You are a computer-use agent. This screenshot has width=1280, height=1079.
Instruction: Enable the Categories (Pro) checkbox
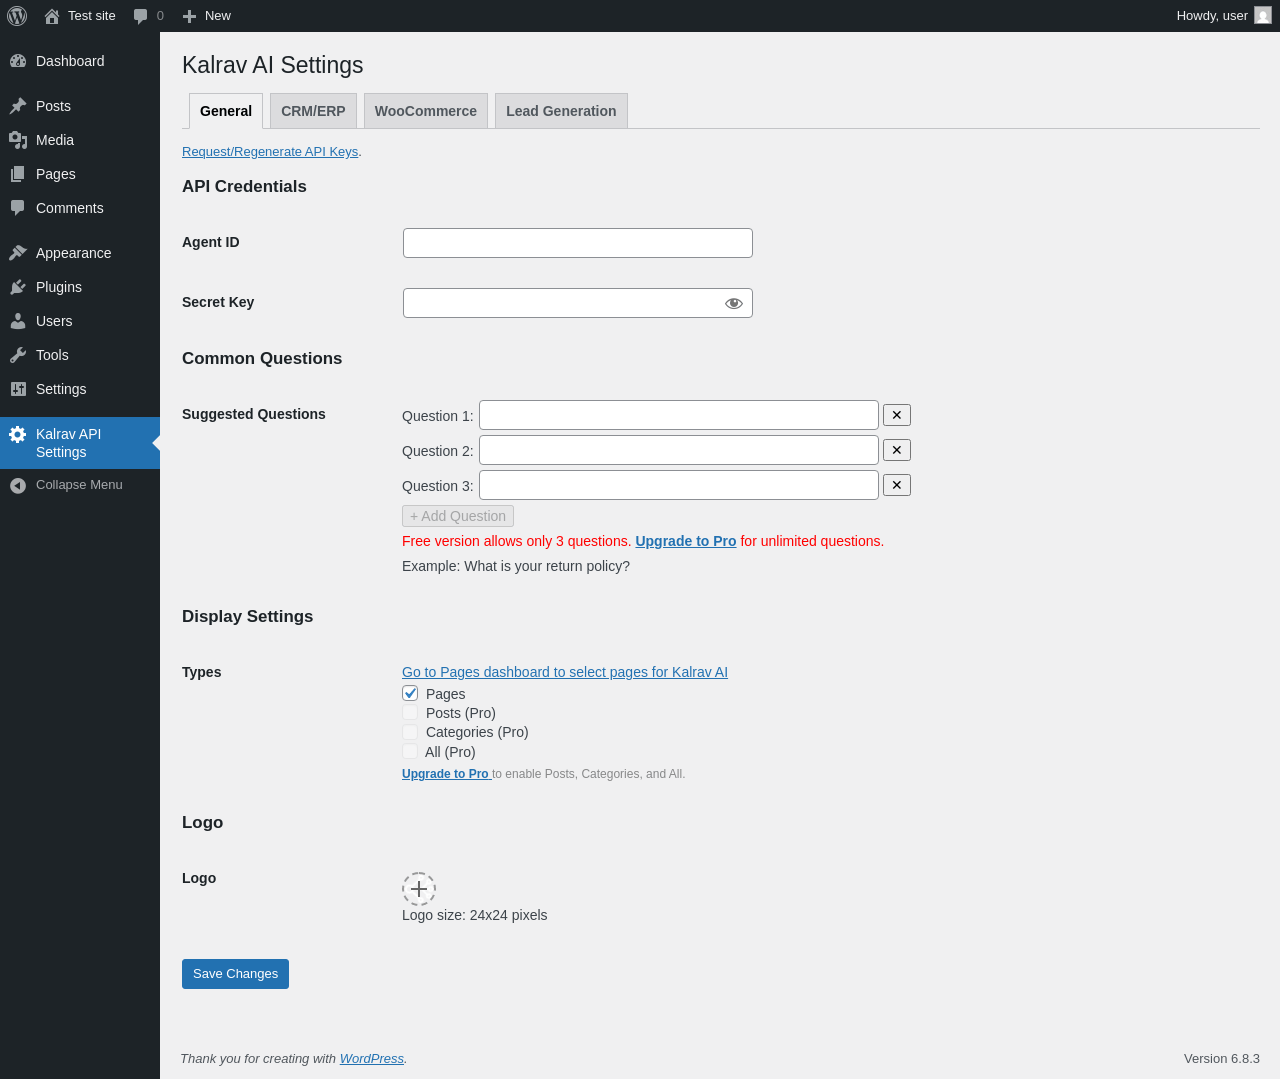410,732
